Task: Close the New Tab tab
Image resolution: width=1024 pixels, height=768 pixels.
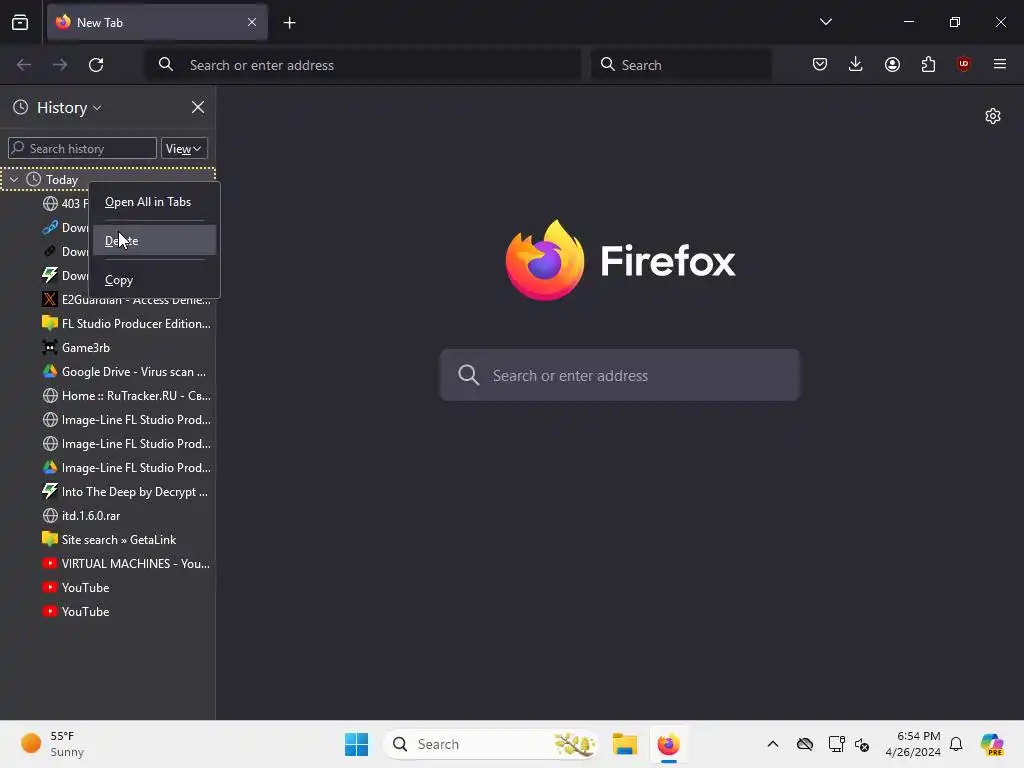Action: coord(251,22)
